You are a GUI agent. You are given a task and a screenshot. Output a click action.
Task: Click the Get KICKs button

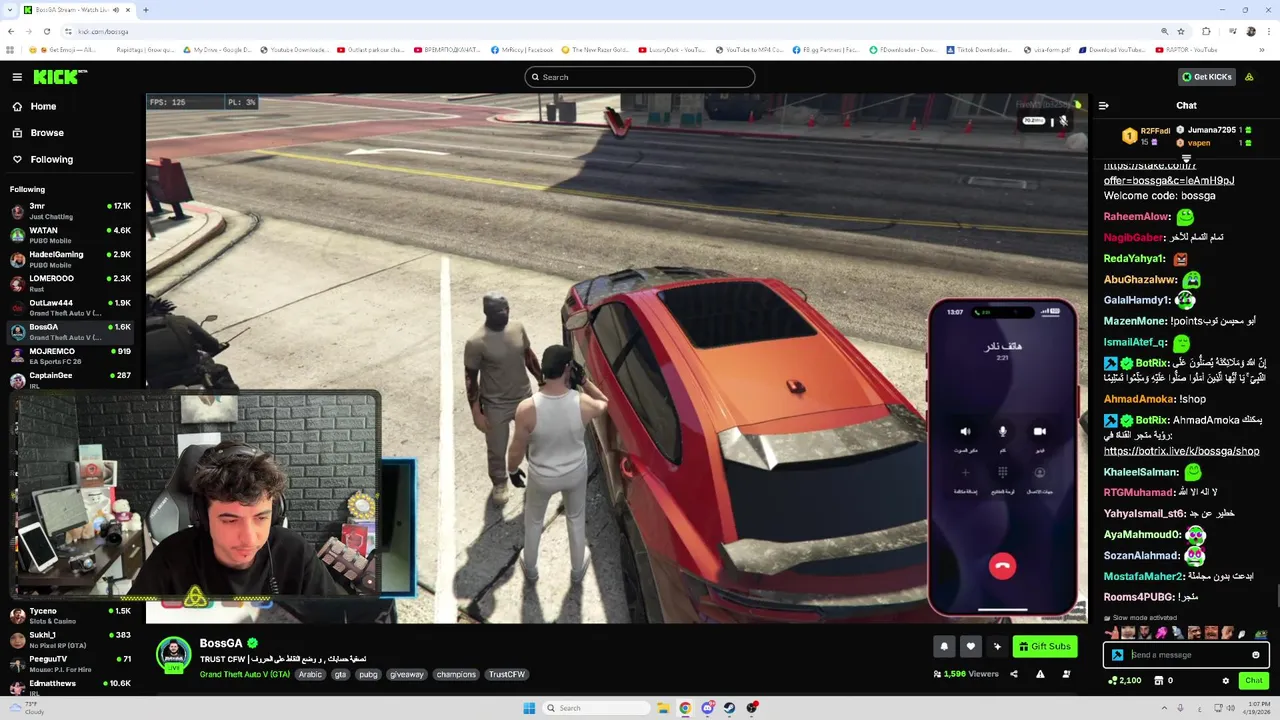[1206, 77]
